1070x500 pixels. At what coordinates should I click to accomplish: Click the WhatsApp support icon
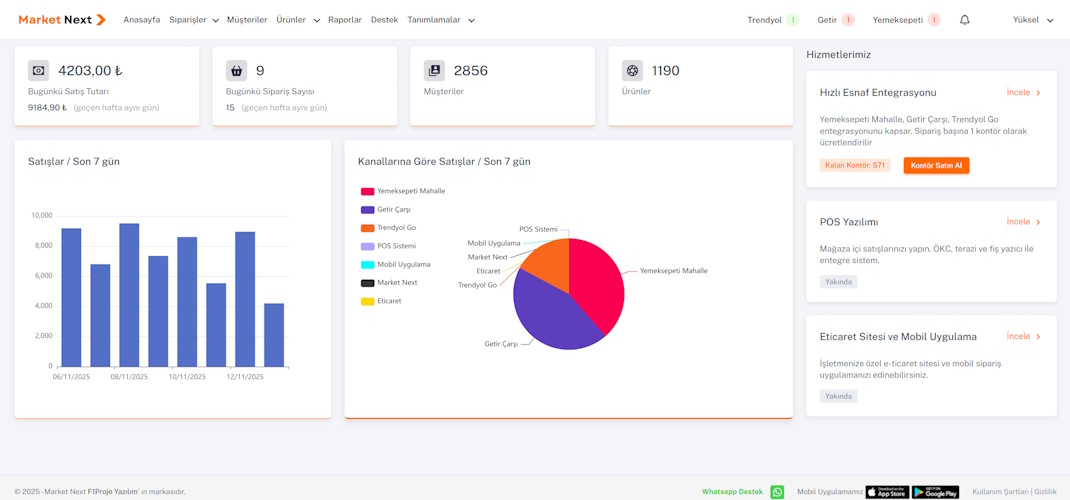777,492
